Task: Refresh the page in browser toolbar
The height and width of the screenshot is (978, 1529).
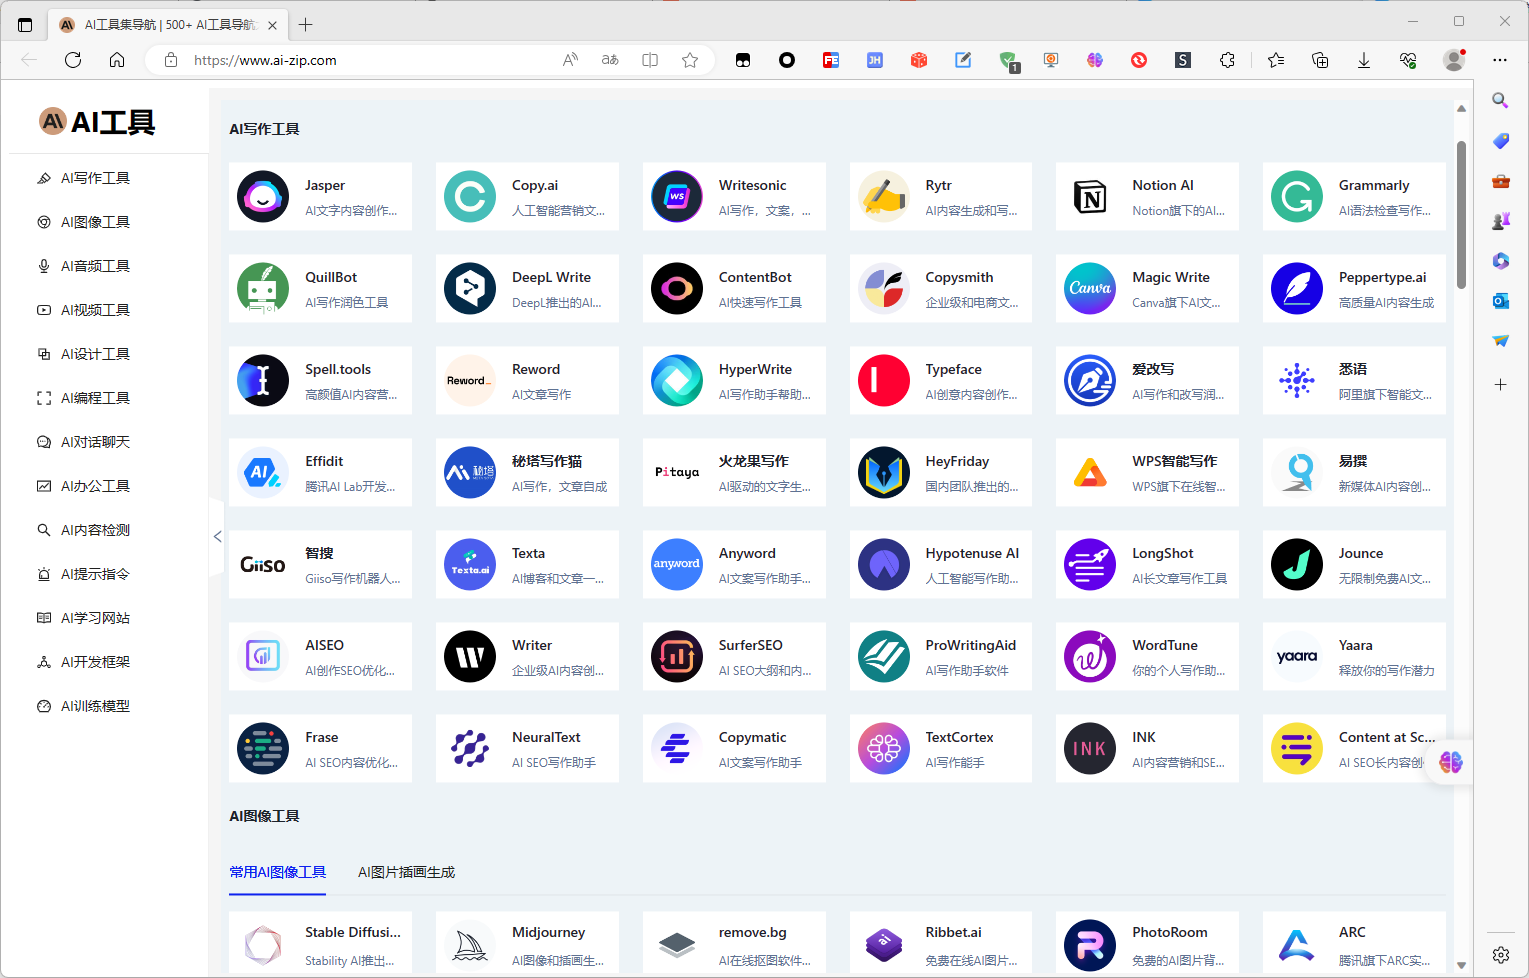Action: (x=73, y=60)
